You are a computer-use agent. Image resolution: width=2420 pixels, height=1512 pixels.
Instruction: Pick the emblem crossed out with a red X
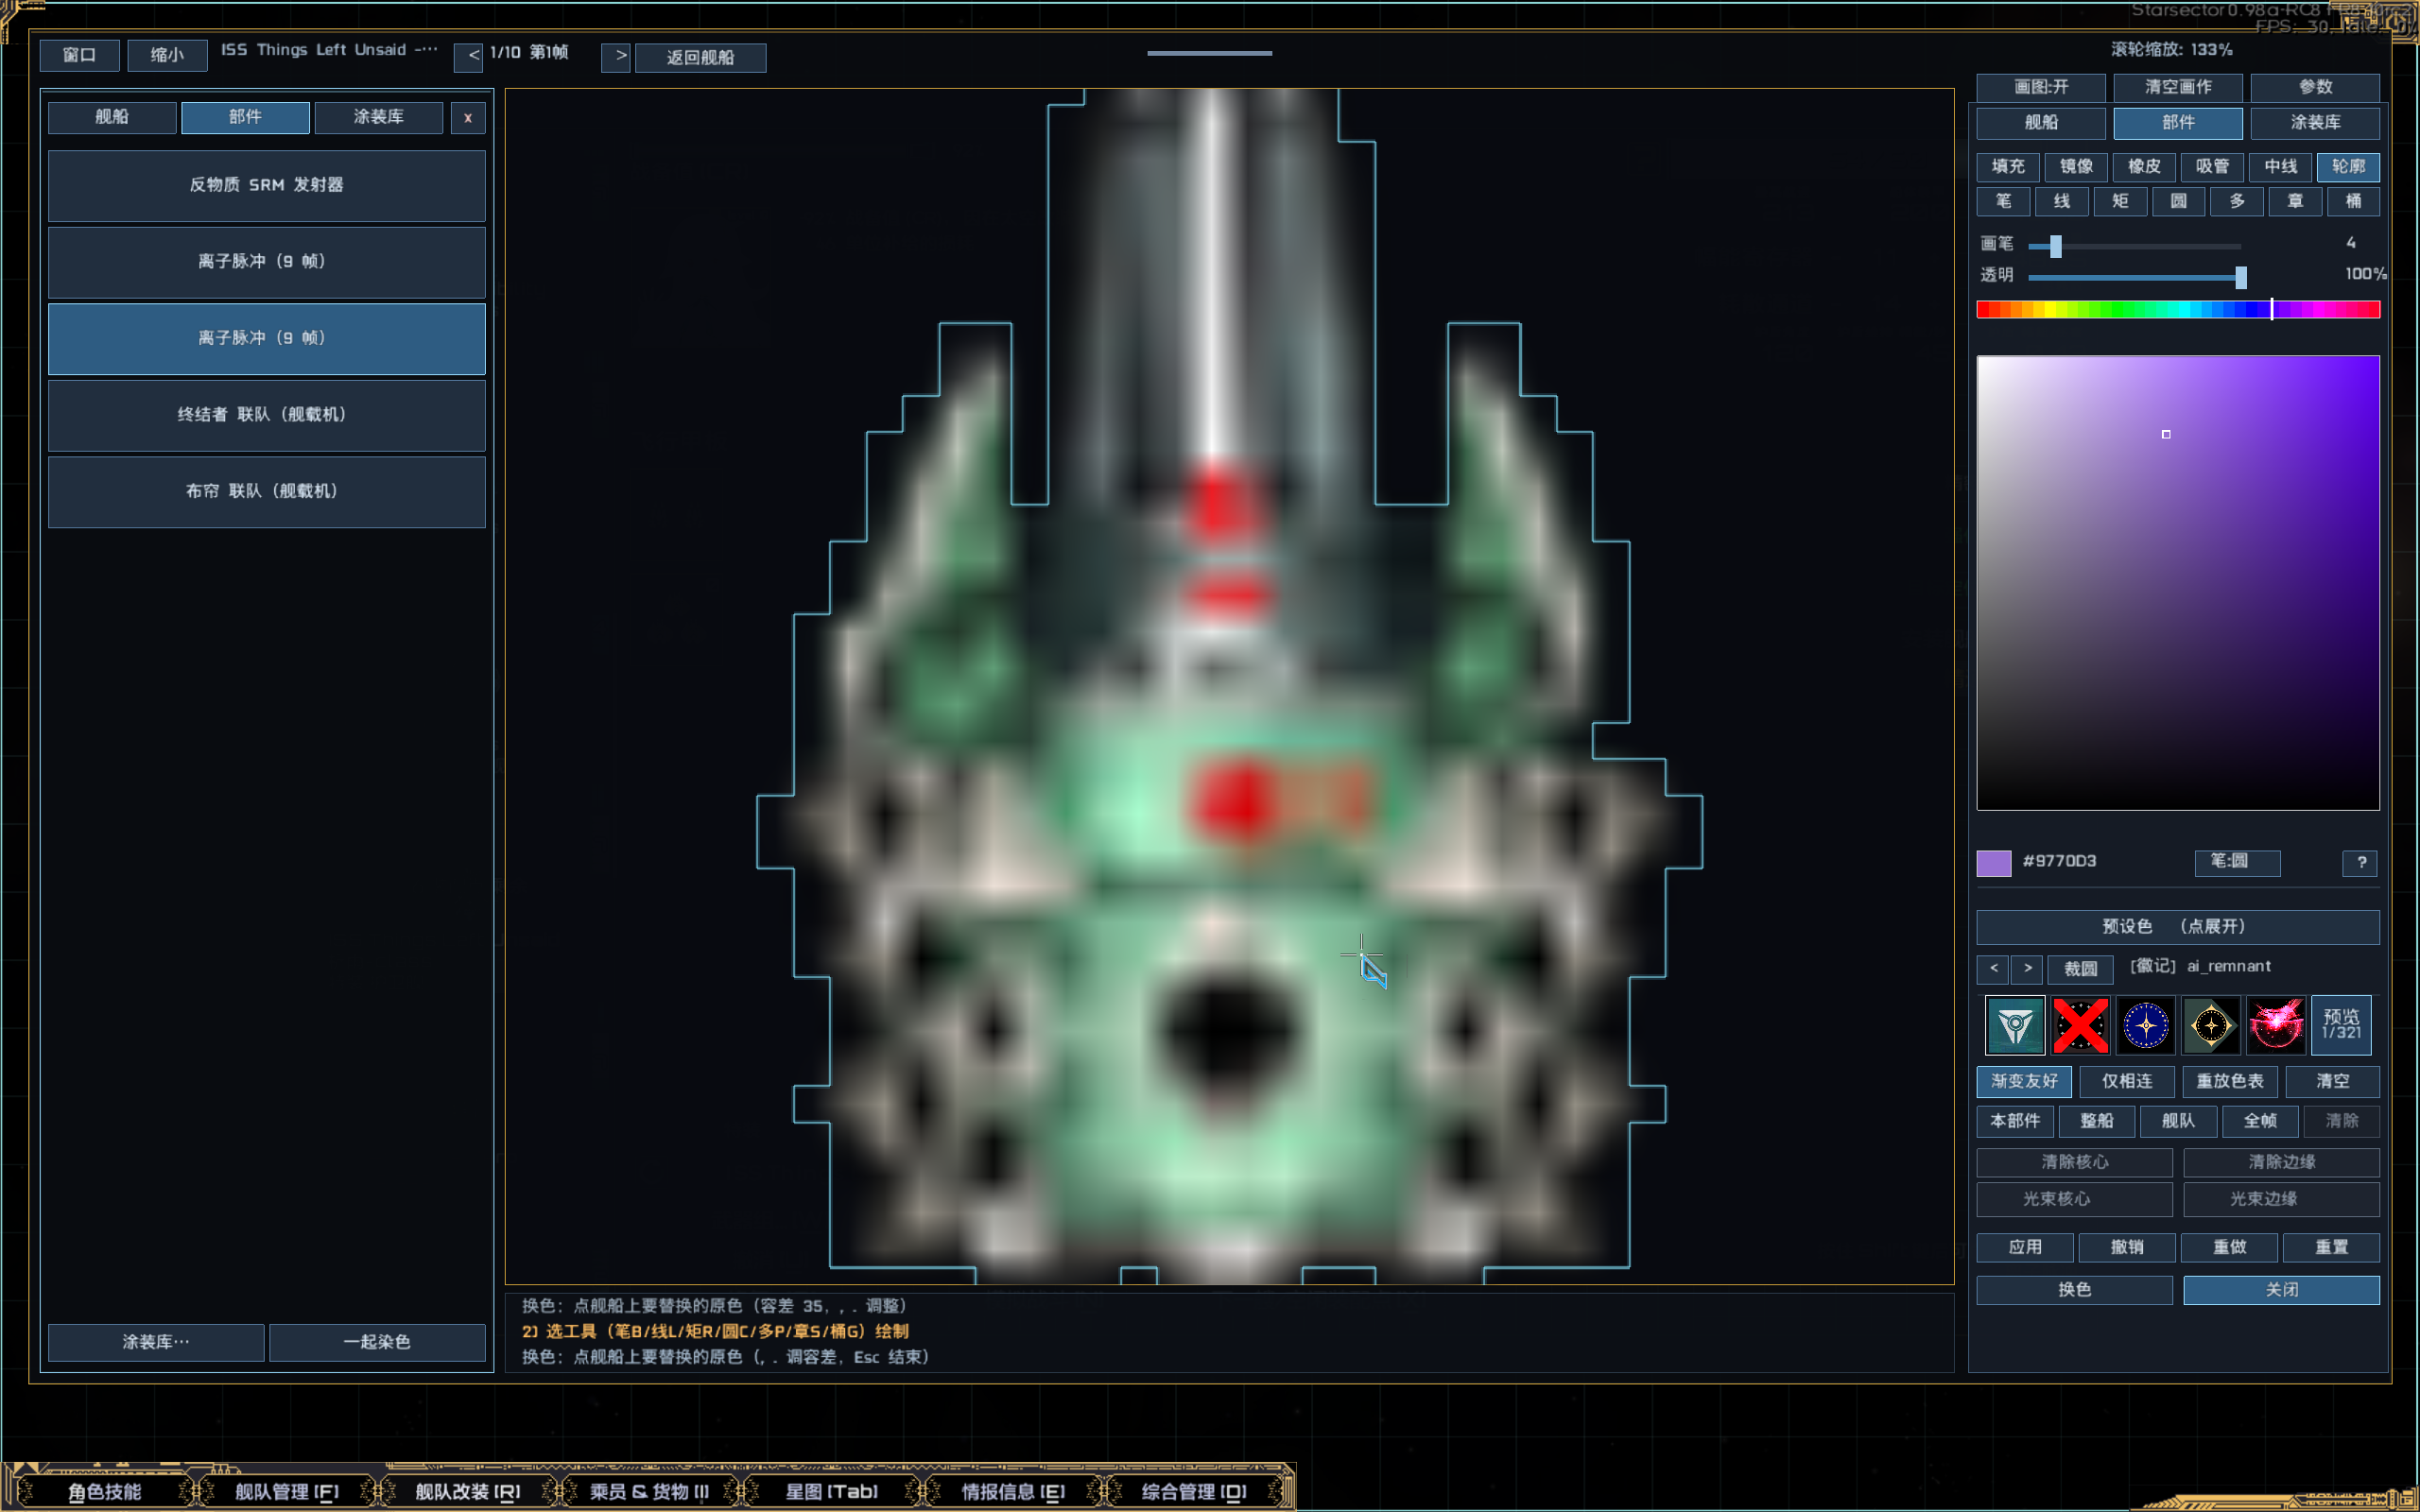coord(2080,1025)
